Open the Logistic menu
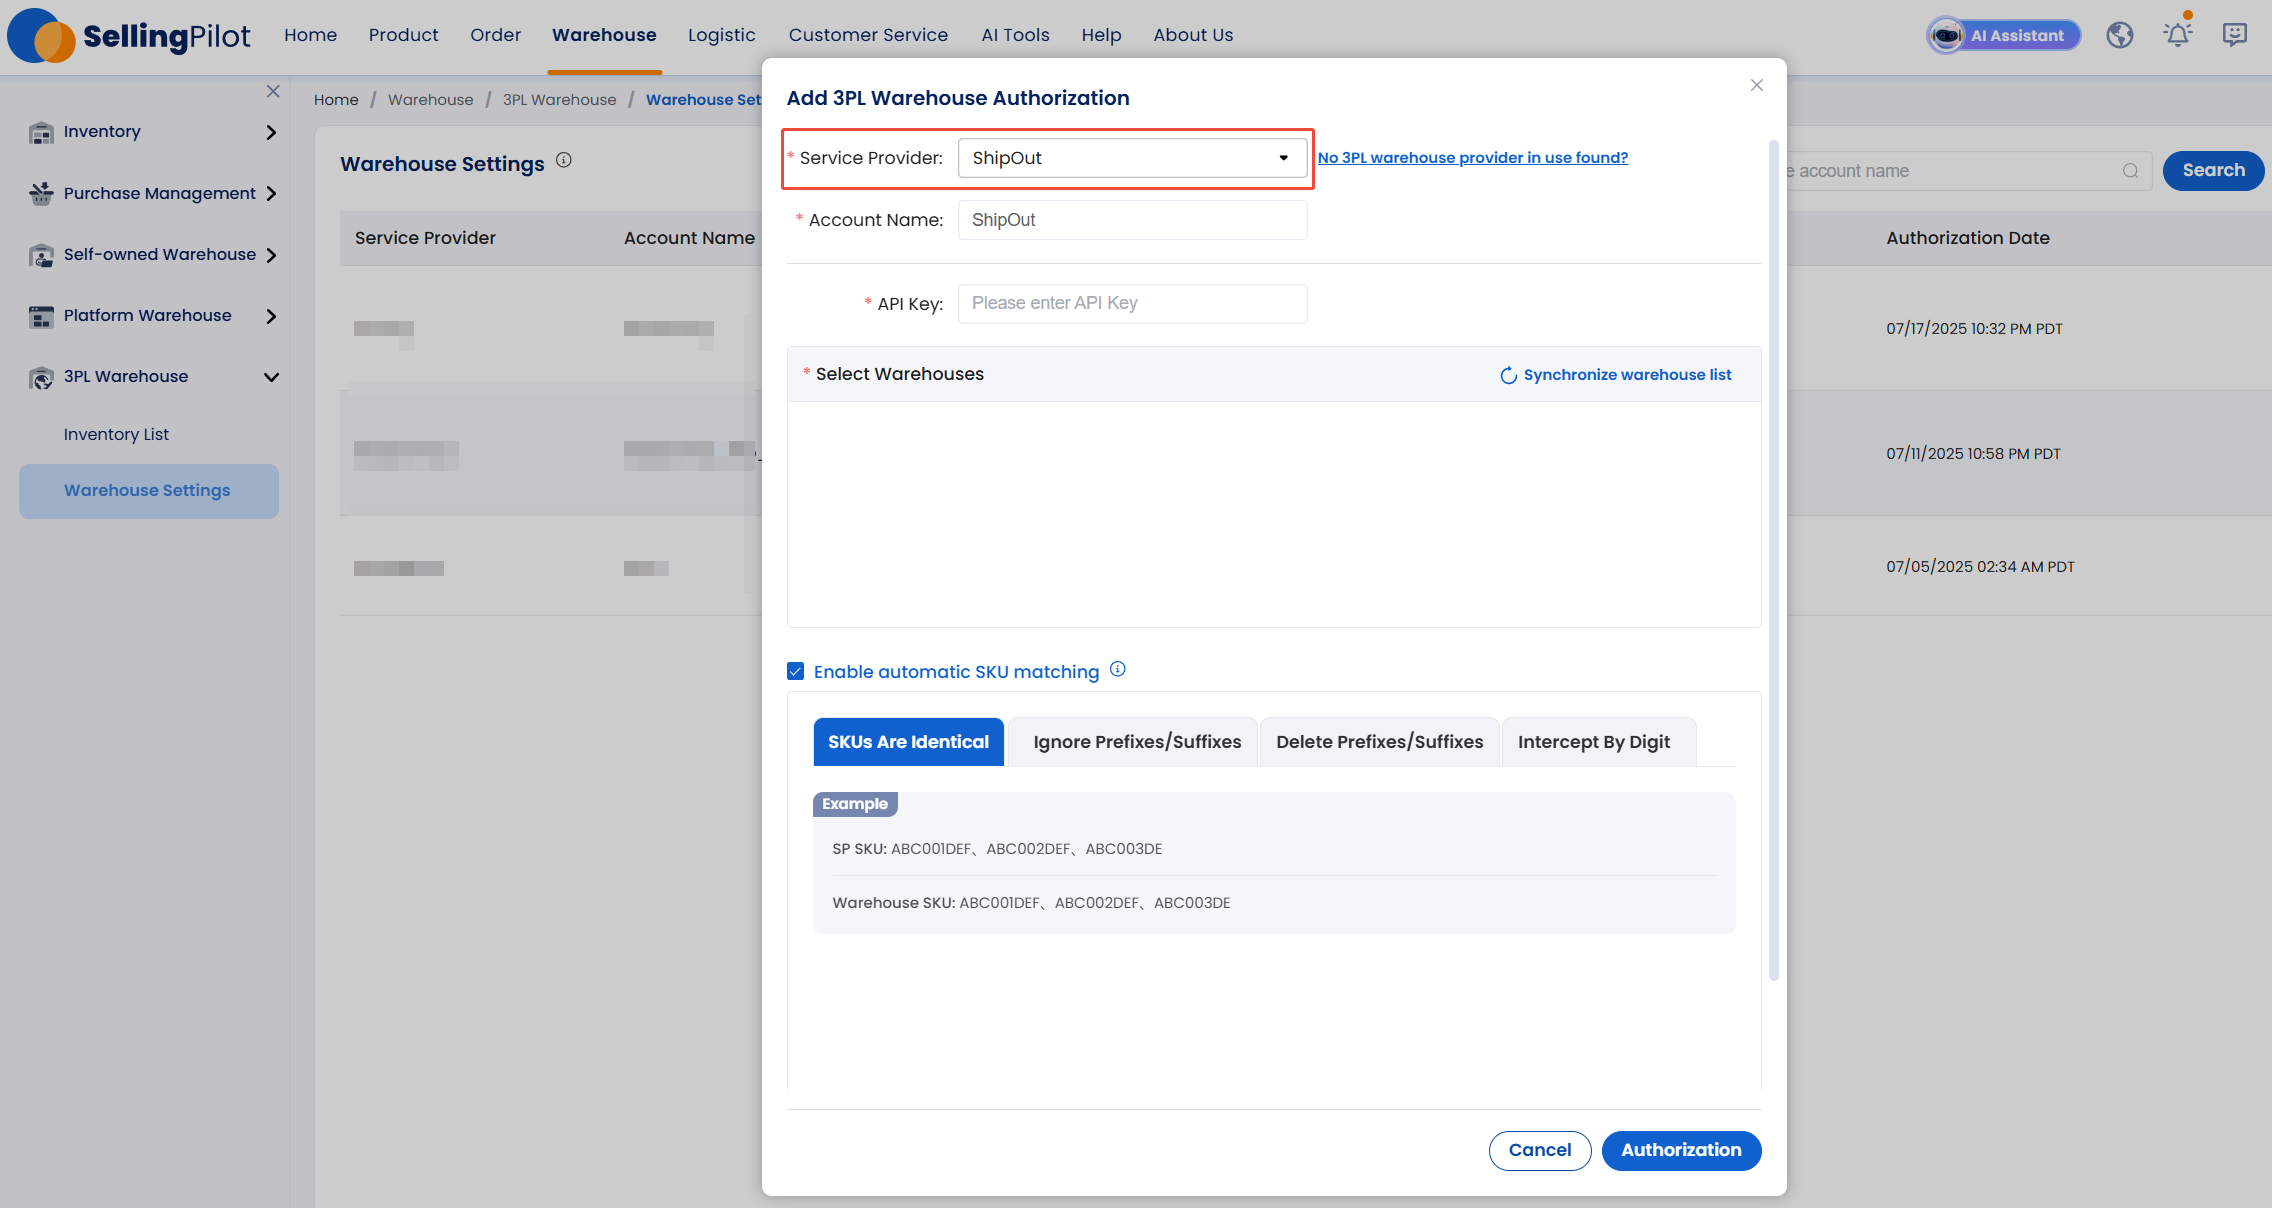The width and height of the screenshot is (2272, 1208). (721, 35)
